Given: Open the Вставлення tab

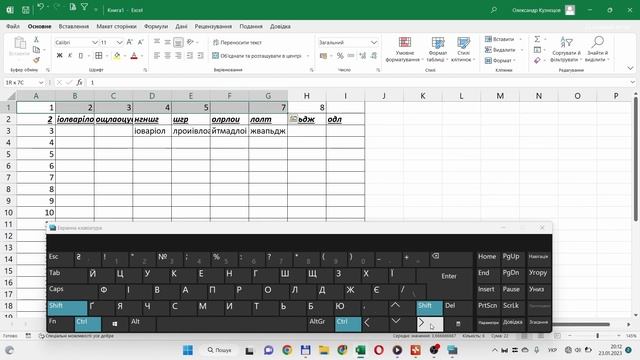Looking at the screenshot, I should 73,26.
